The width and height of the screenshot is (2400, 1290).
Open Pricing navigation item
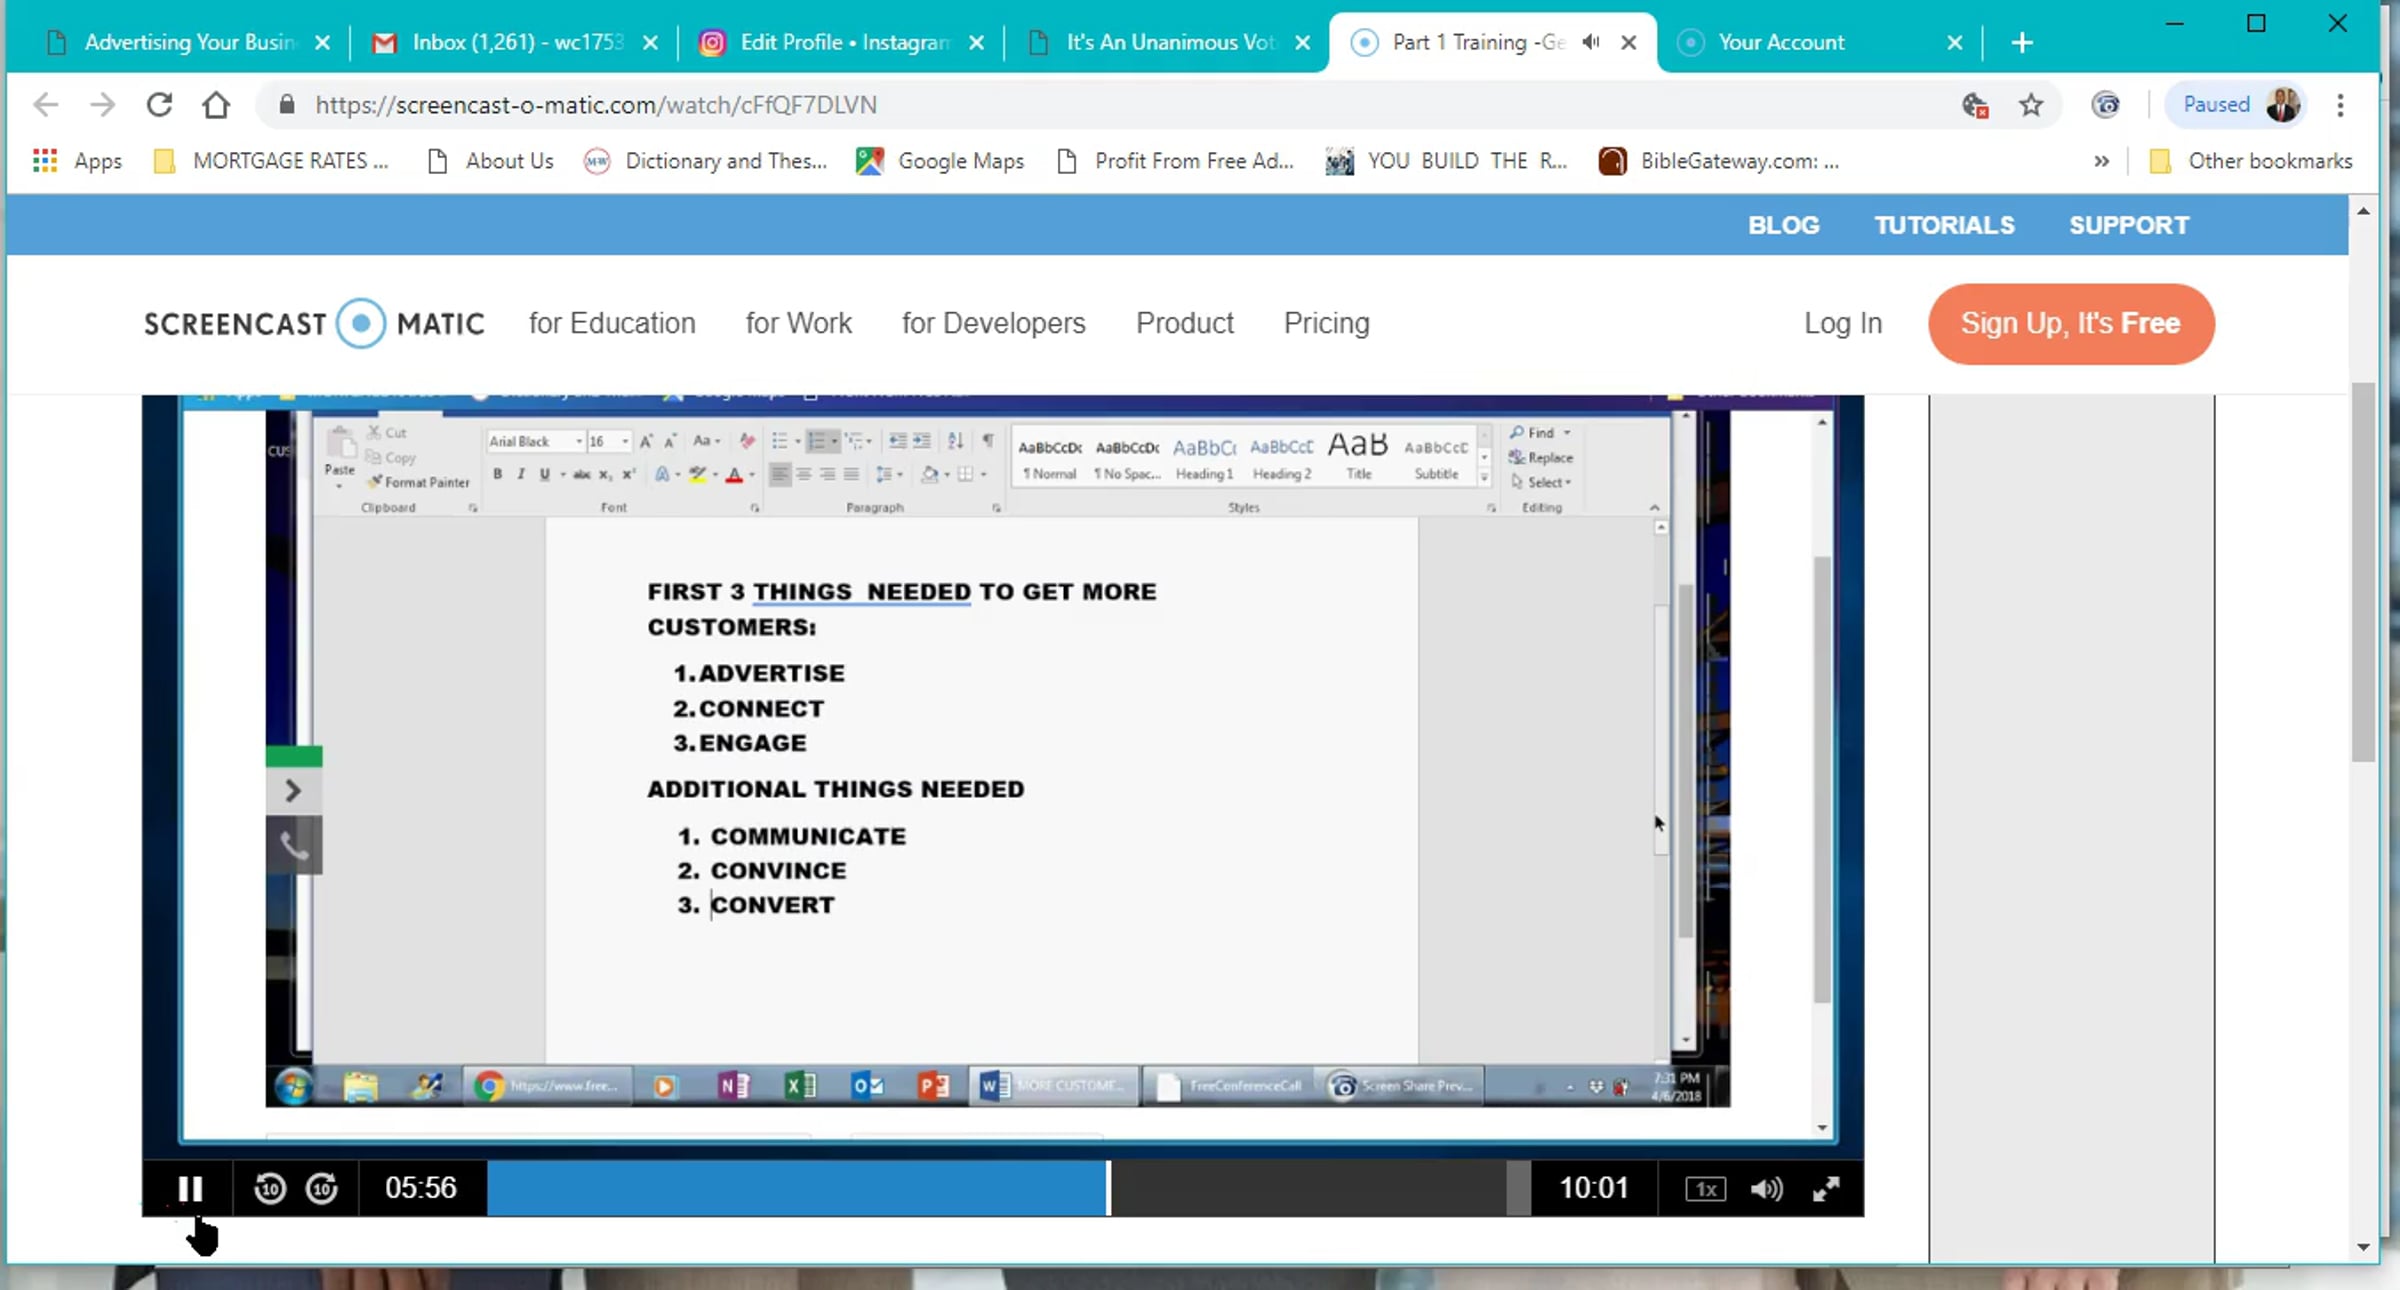[x=1326, y=323]
